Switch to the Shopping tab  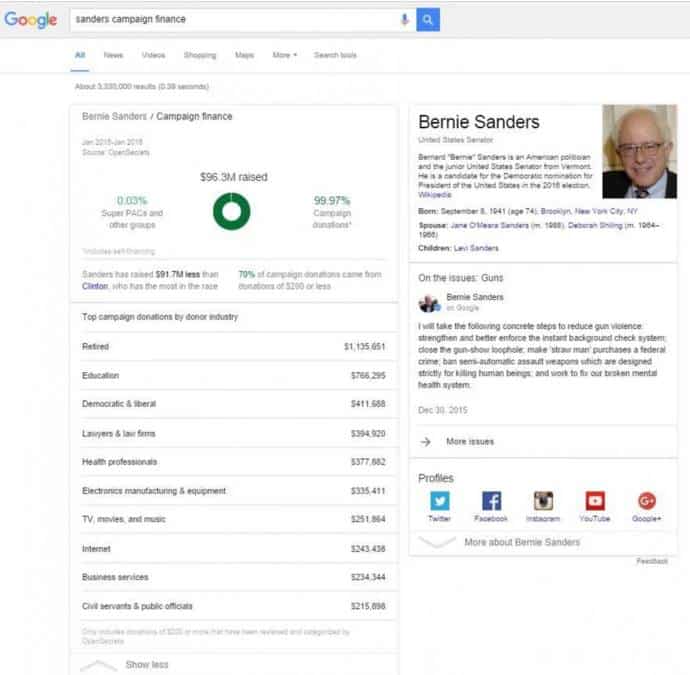point(200,55)
